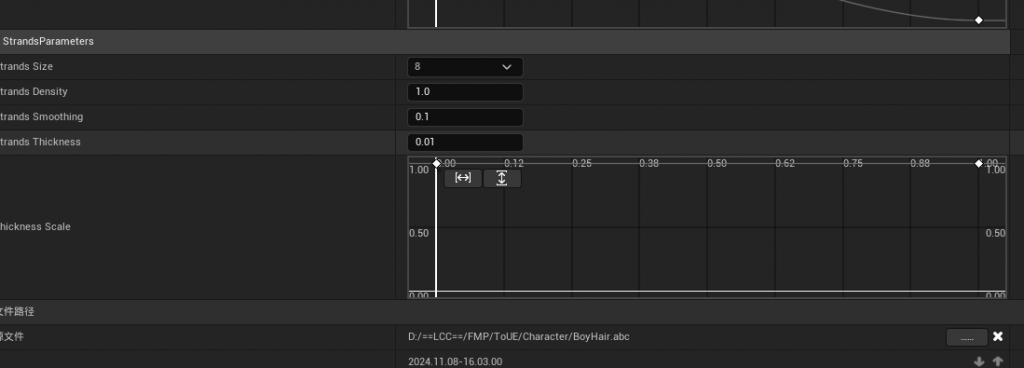
Task: Click the 0.75 tick on curve time axis
Action: coord(853,163)
